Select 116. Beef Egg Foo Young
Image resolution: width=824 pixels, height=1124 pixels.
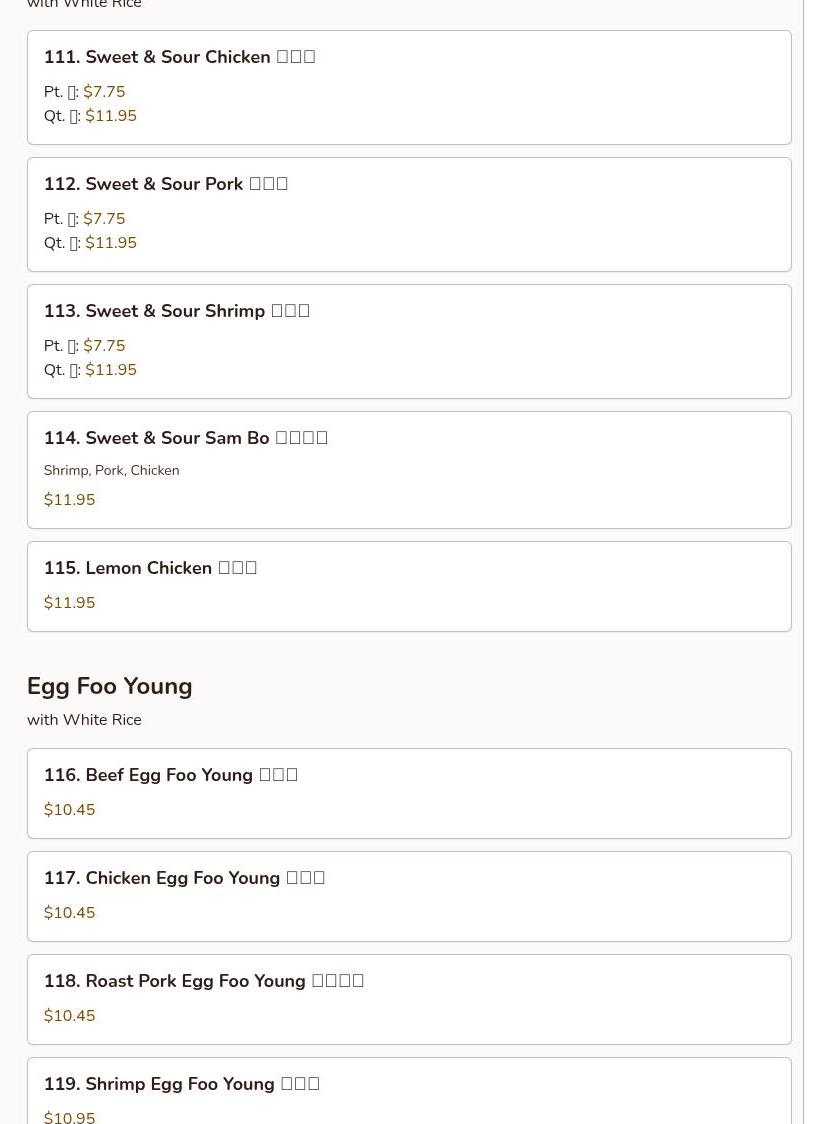click(x=409, y=794)
